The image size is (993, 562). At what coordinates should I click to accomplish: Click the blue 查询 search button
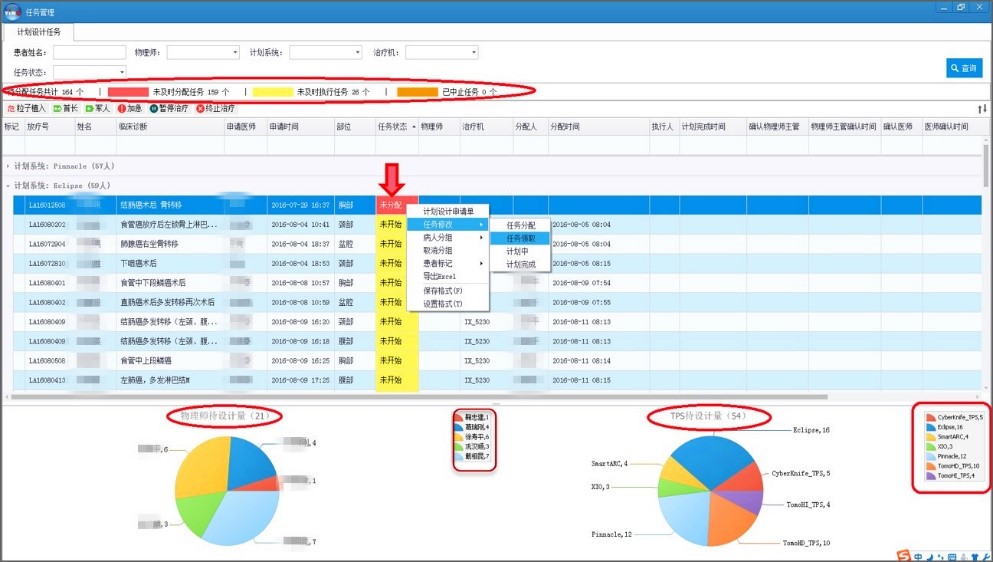click(x=964, y=68)
